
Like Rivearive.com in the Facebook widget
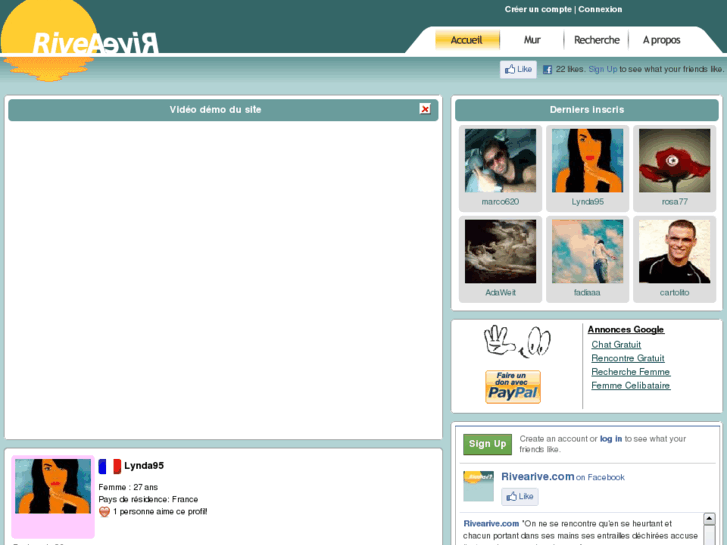click(520, 497)
